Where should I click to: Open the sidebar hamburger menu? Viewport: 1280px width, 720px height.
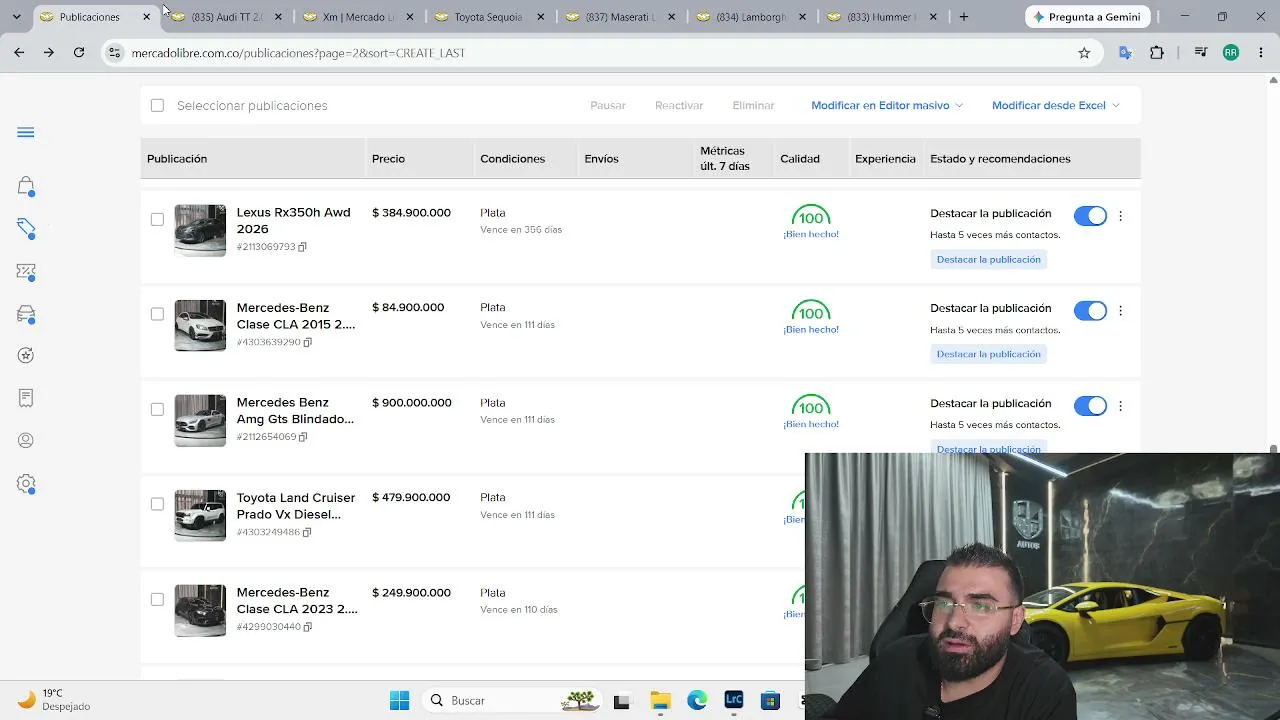click(26, 133)
